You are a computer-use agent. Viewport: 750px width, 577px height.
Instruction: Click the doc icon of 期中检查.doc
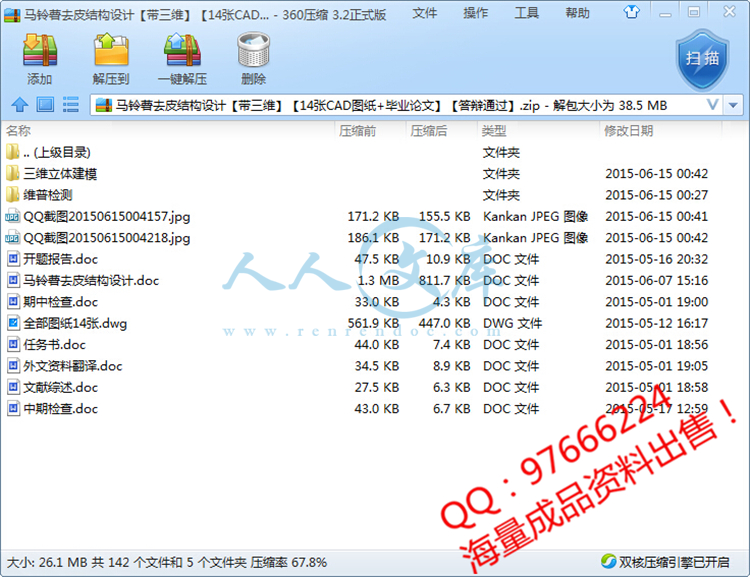point(13,302)
